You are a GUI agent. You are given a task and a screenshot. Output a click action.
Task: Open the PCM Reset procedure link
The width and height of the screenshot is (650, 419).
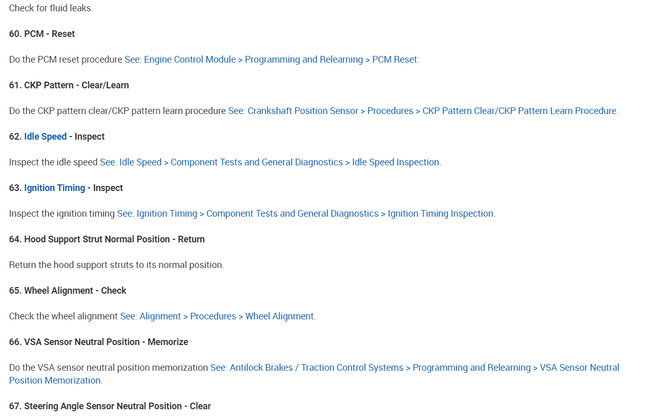pos(271,59)
